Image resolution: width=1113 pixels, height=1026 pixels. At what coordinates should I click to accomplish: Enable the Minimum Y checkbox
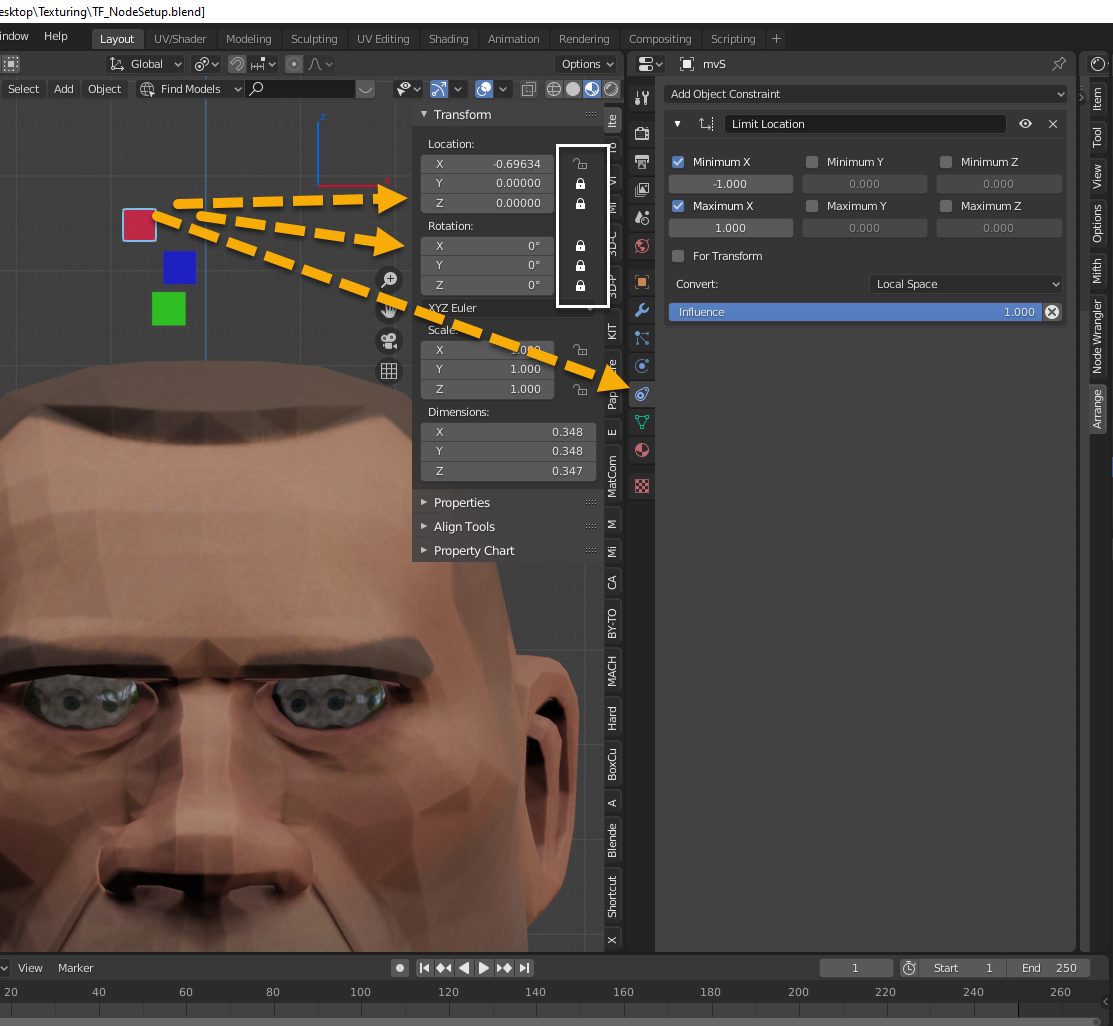tap(812, 162)
